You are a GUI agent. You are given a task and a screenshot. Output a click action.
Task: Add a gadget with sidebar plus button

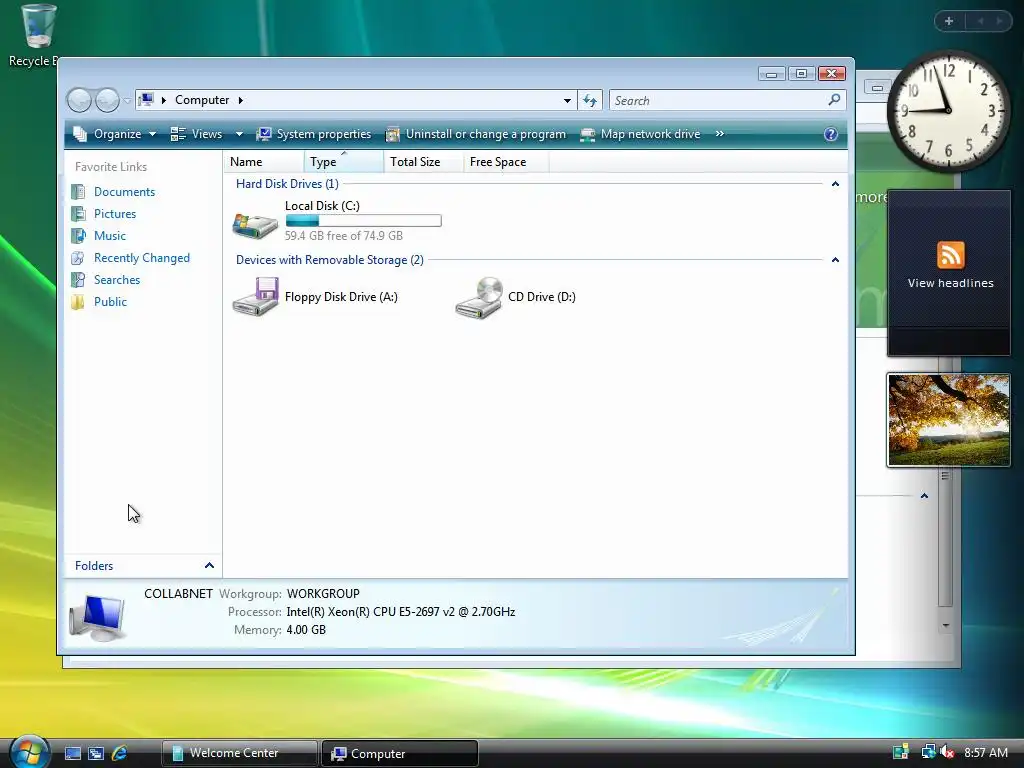coord(949,21)
